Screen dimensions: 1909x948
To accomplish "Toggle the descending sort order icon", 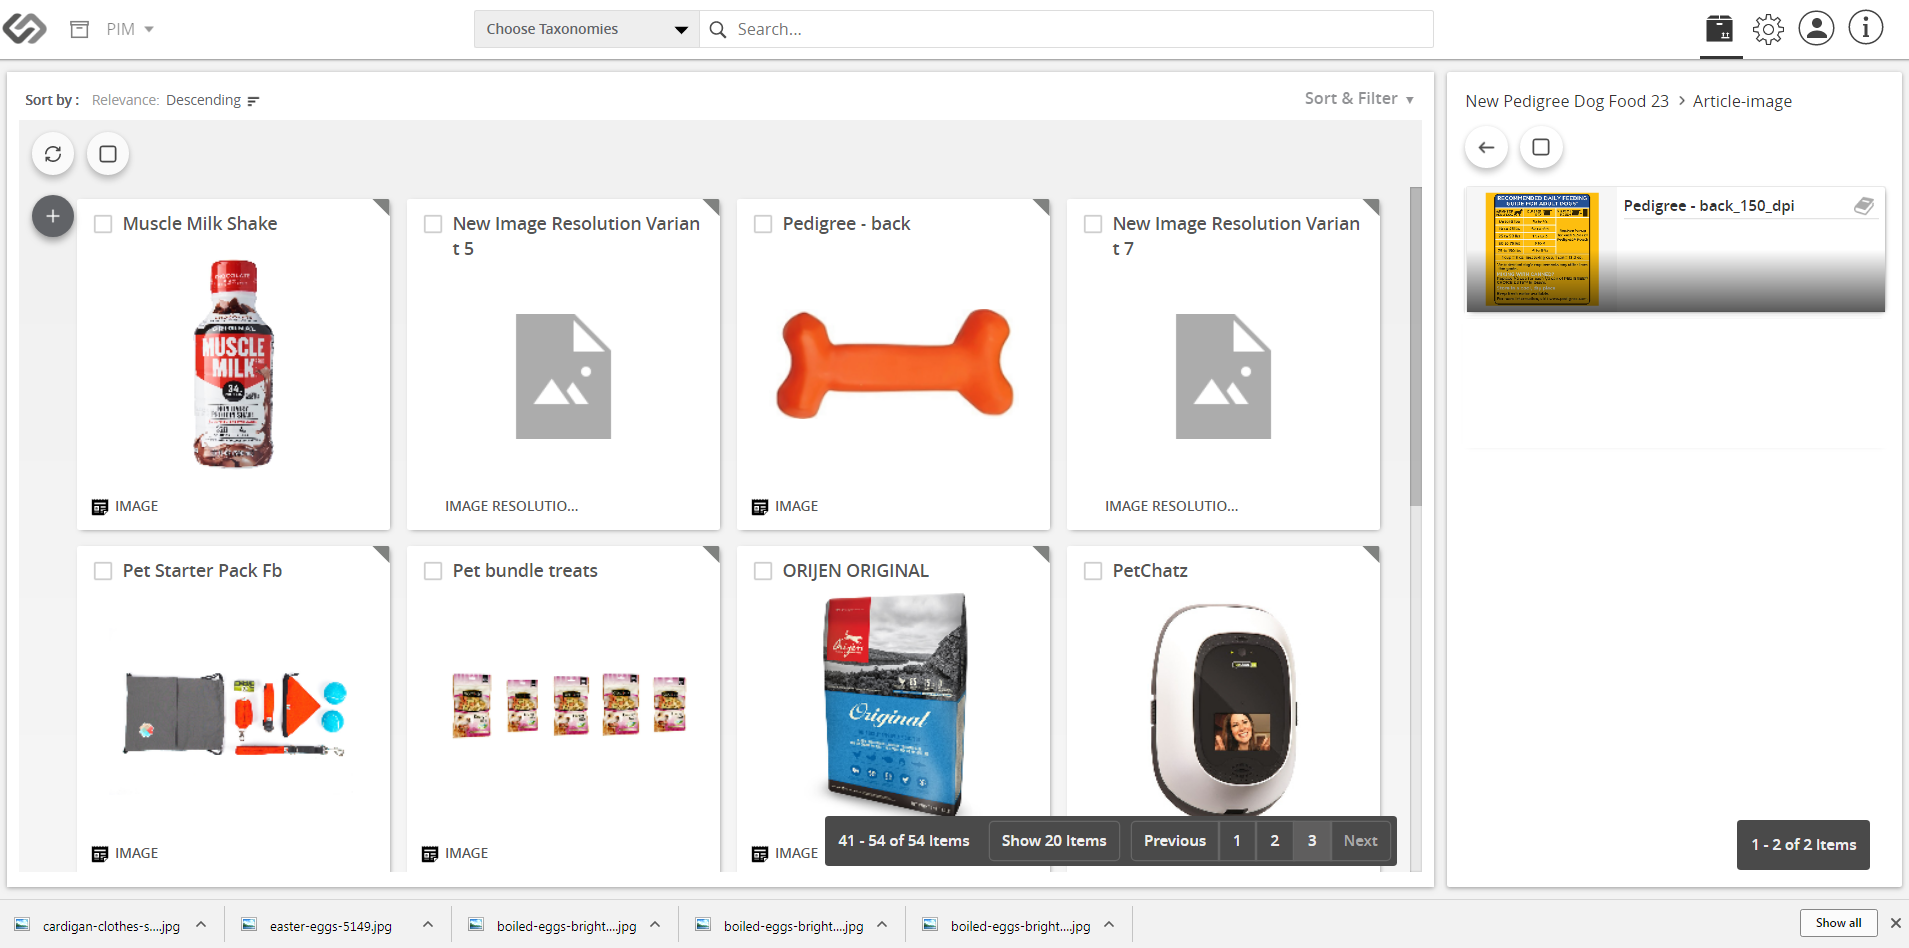I will click(253, 101).
